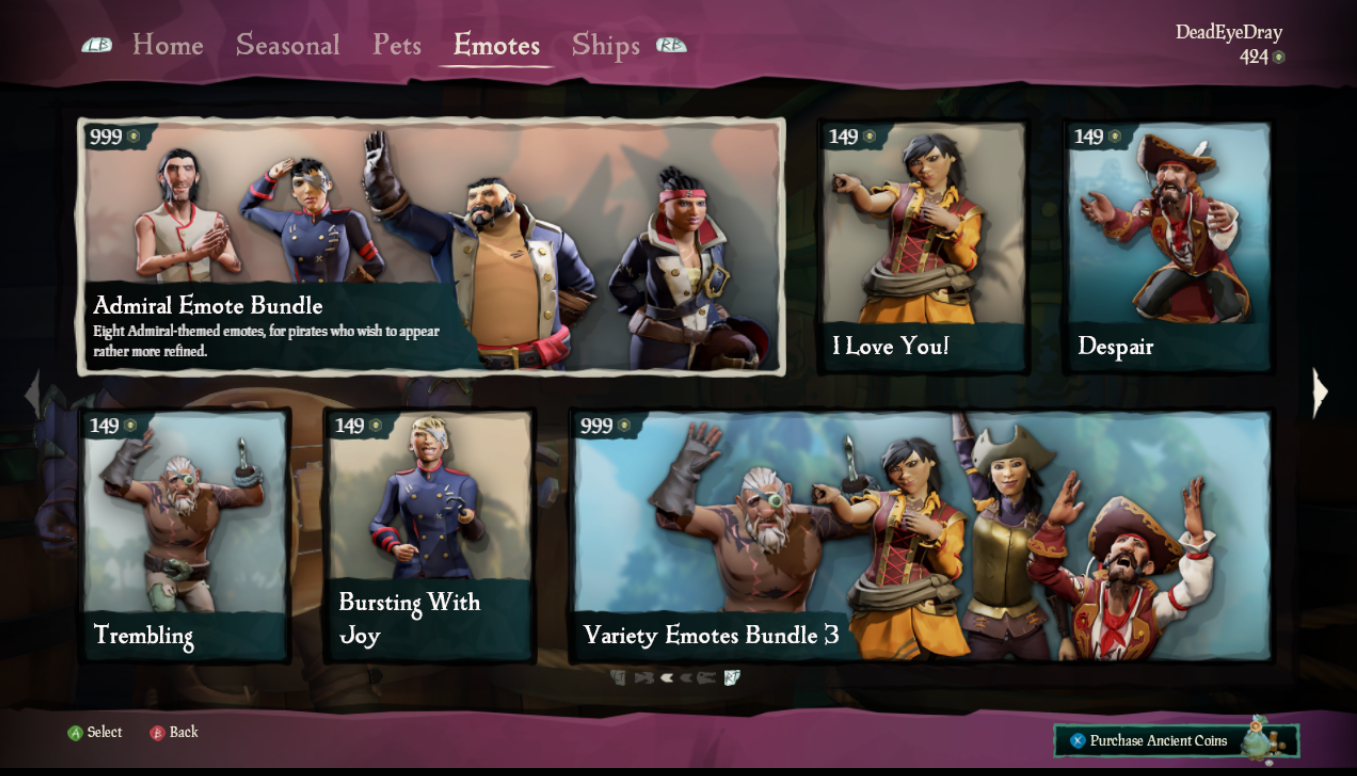Go to previous page with left arrow
The image size is (1357, 776).
(33, 392)
